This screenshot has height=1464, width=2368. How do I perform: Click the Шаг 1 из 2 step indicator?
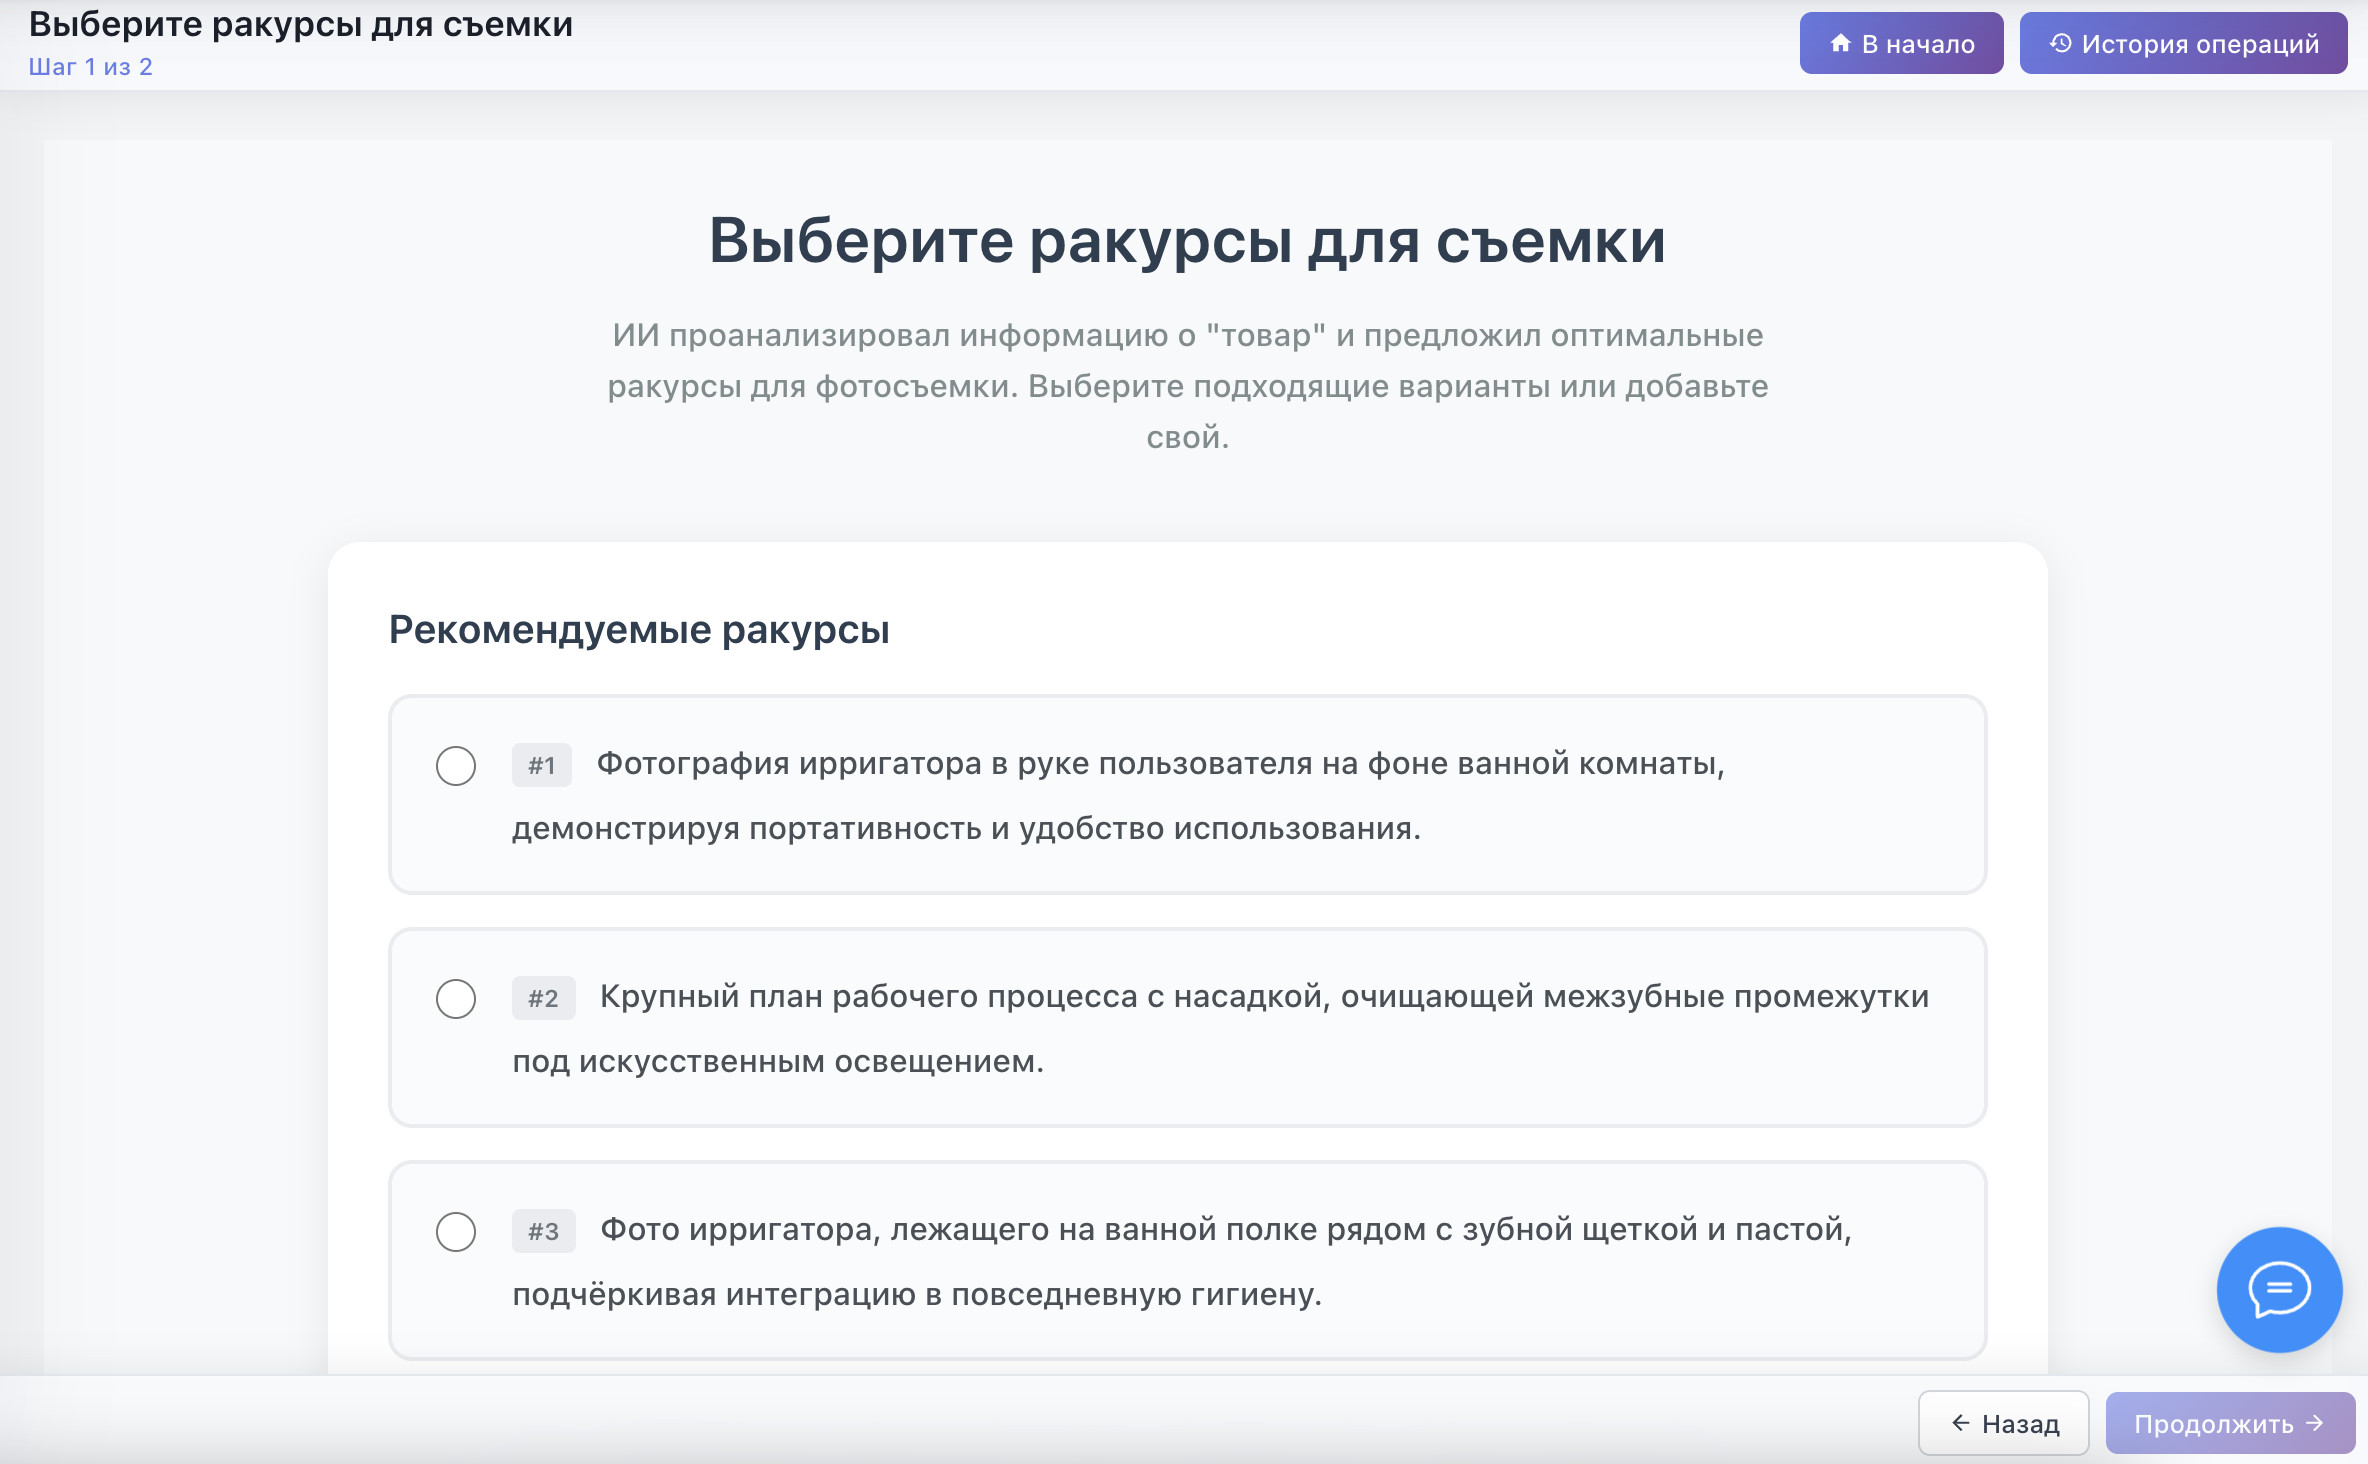coord(91,67)
